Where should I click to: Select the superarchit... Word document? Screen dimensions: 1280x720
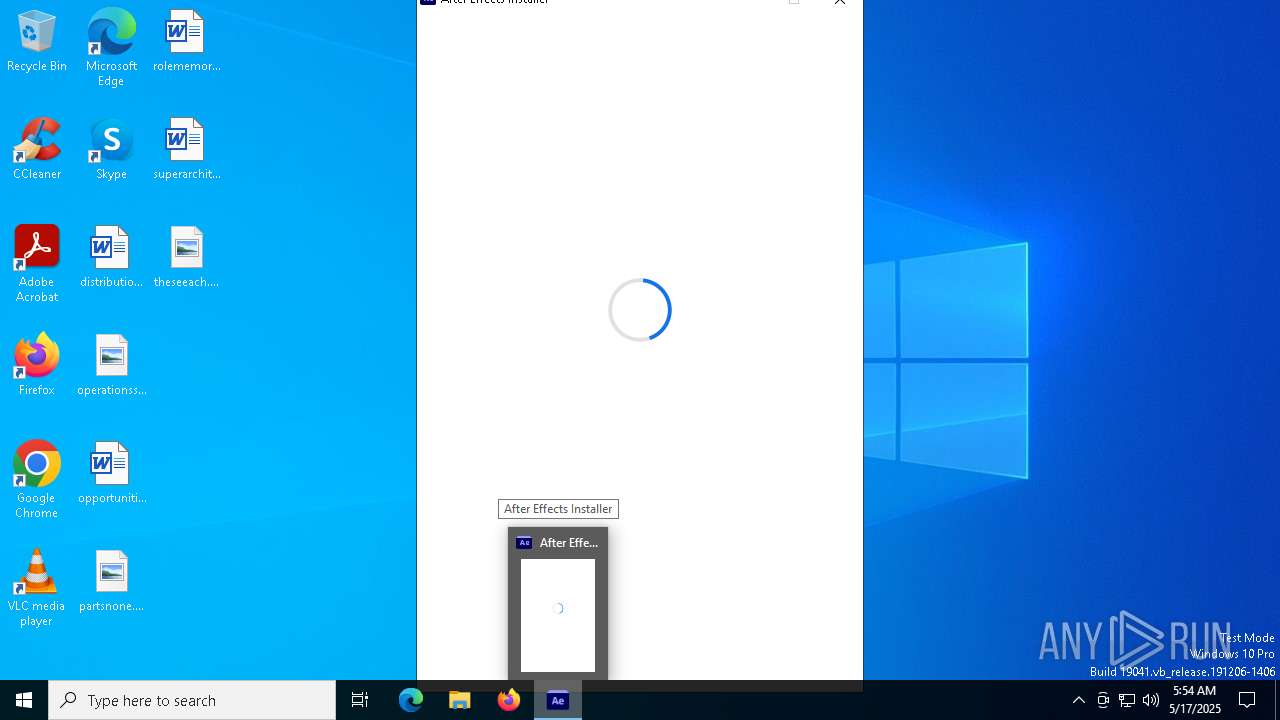point(186,150)
